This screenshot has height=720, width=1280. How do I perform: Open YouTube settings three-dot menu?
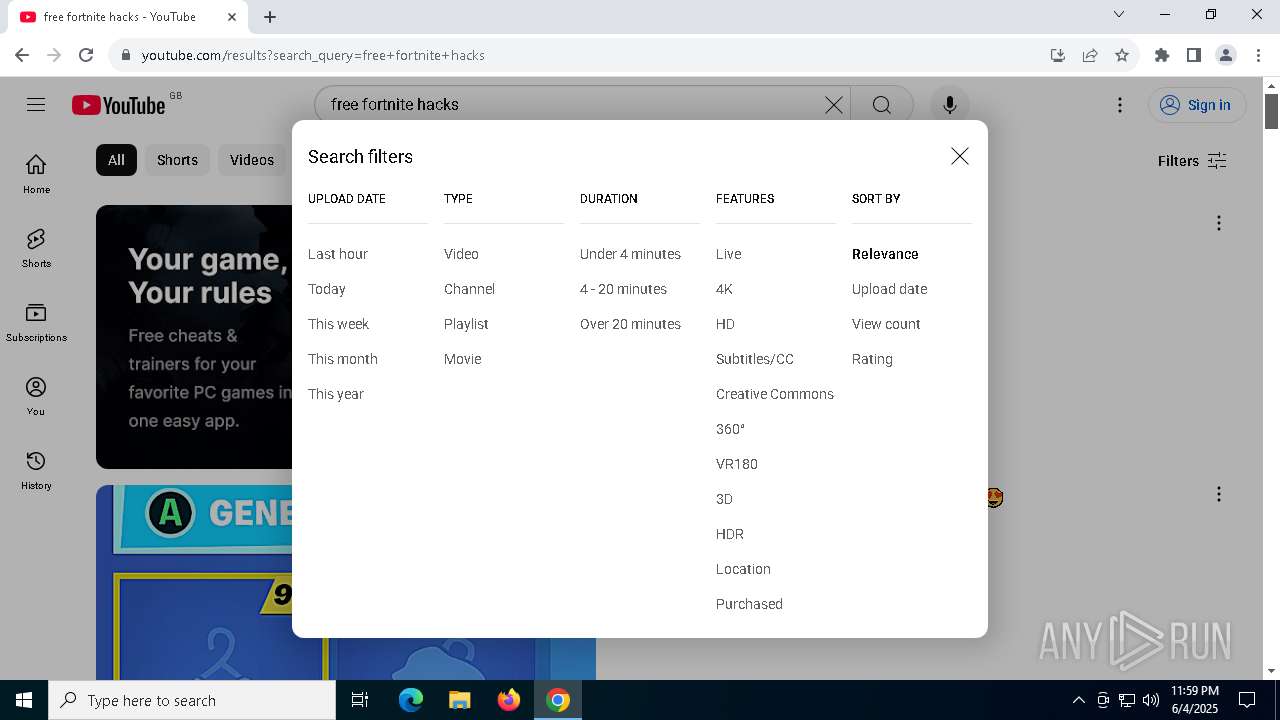[x=1120, y=105]
